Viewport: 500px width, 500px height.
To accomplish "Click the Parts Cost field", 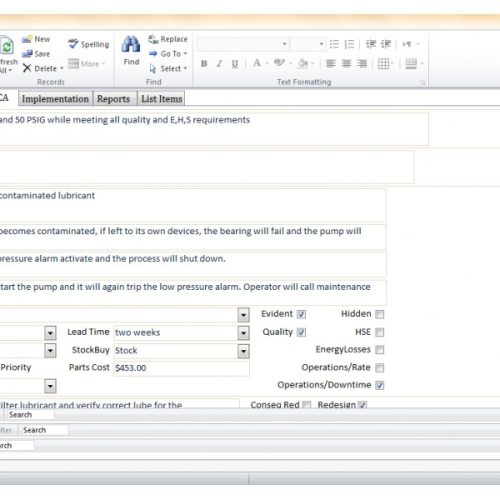I will [181, 368].
